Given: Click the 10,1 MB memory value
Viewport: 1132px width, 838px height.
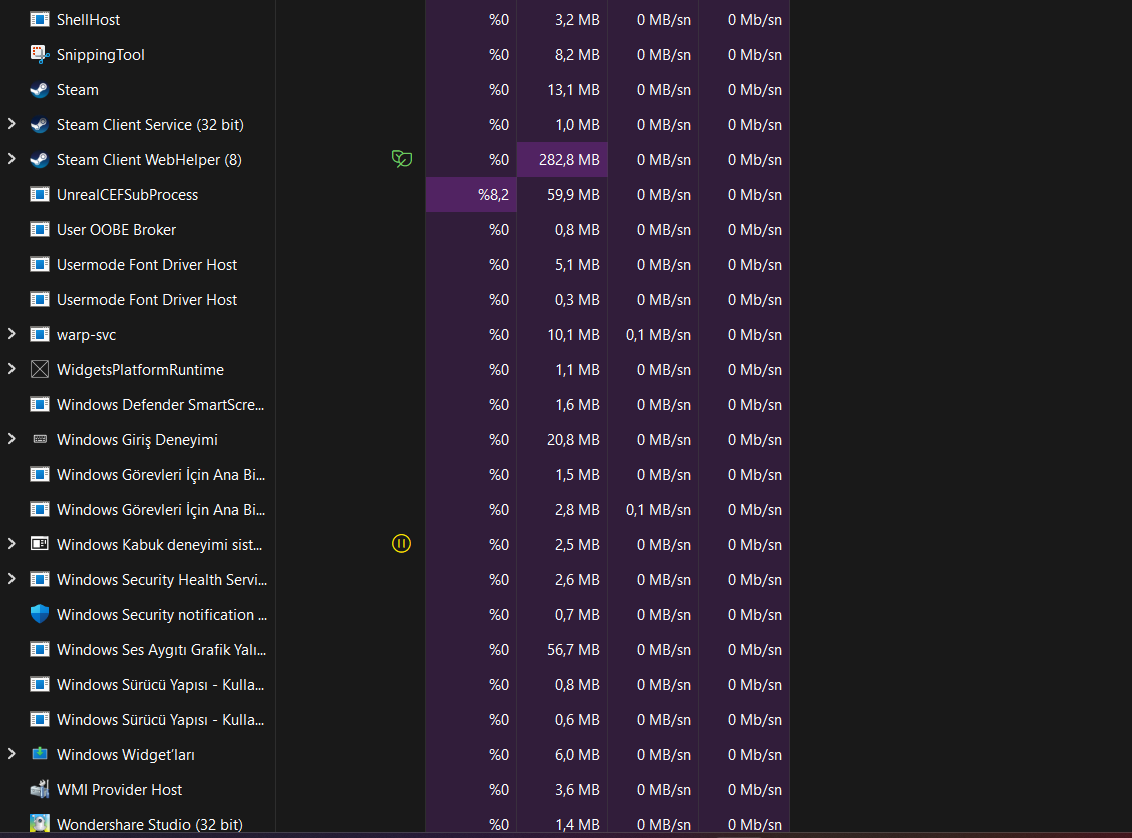Looking at the screenshot, I should [x=573, y=335].
